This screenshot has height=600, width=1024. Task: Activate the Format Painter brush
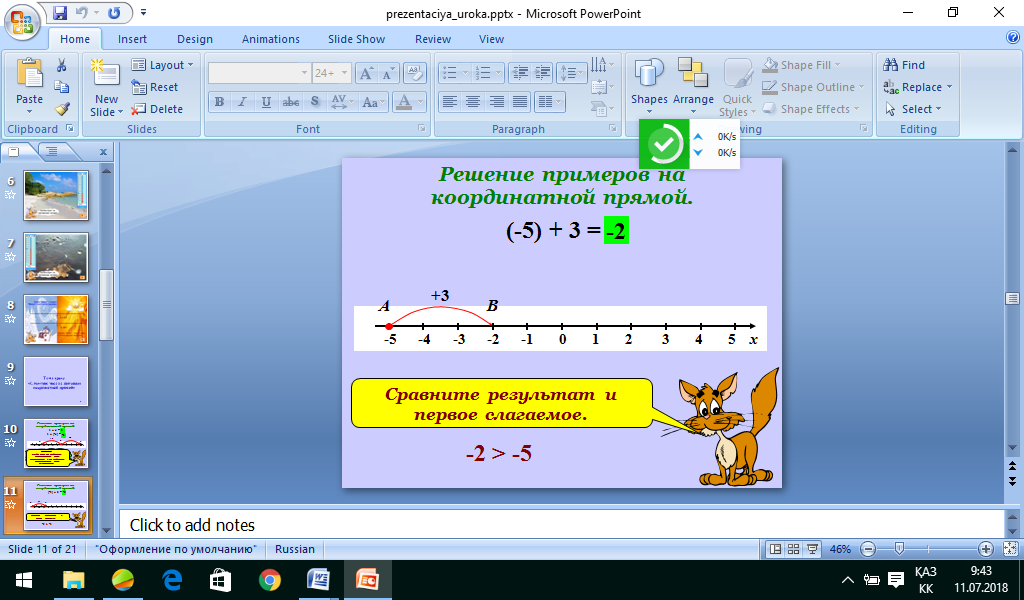point(62,109)
